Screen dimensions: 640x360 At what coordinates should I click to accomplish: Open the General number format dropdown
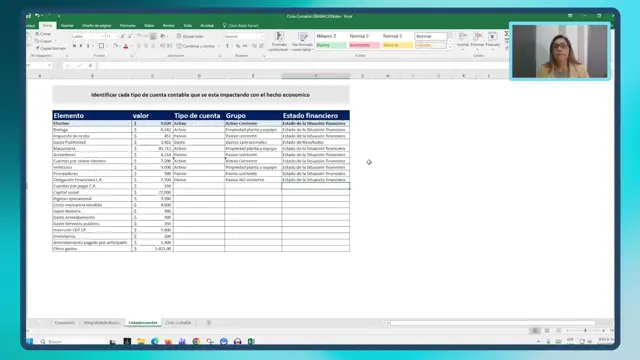click(x=262, y=36)
